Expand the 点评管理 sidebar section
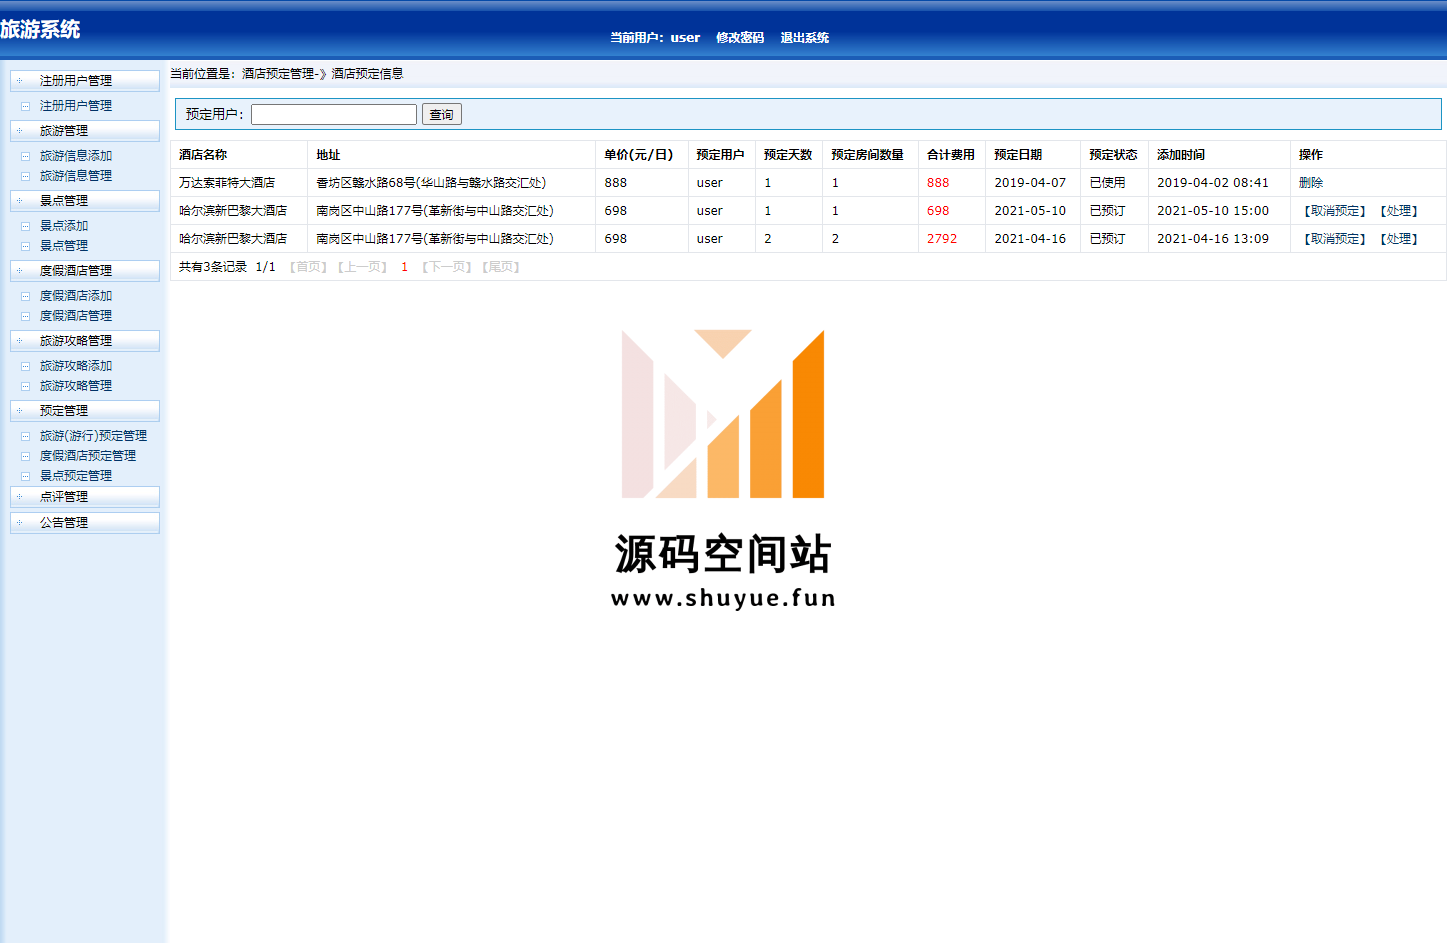Screen dimensions: 1447x943 (x=85, y=497)
